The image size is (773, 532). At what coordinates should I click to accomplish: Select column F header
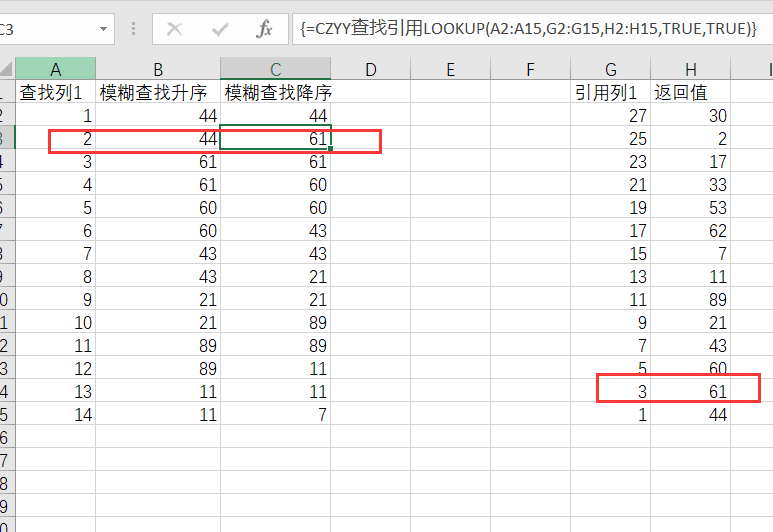(x=530, y=69)
